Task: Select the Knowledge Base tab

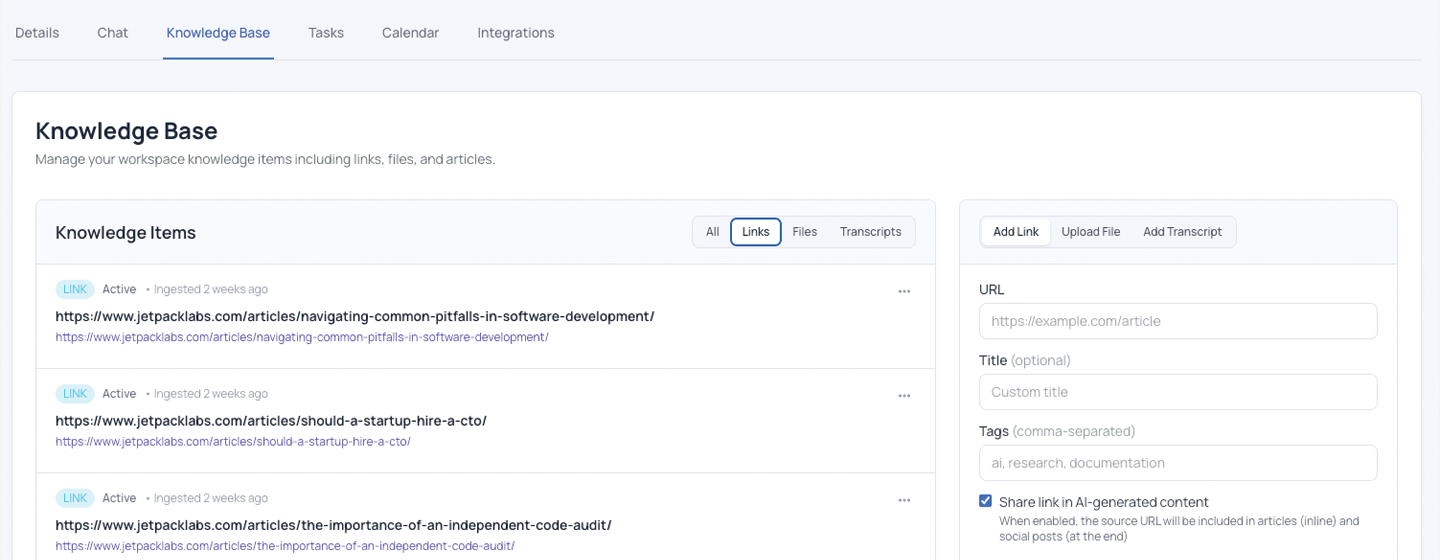Action: [218, 32]
